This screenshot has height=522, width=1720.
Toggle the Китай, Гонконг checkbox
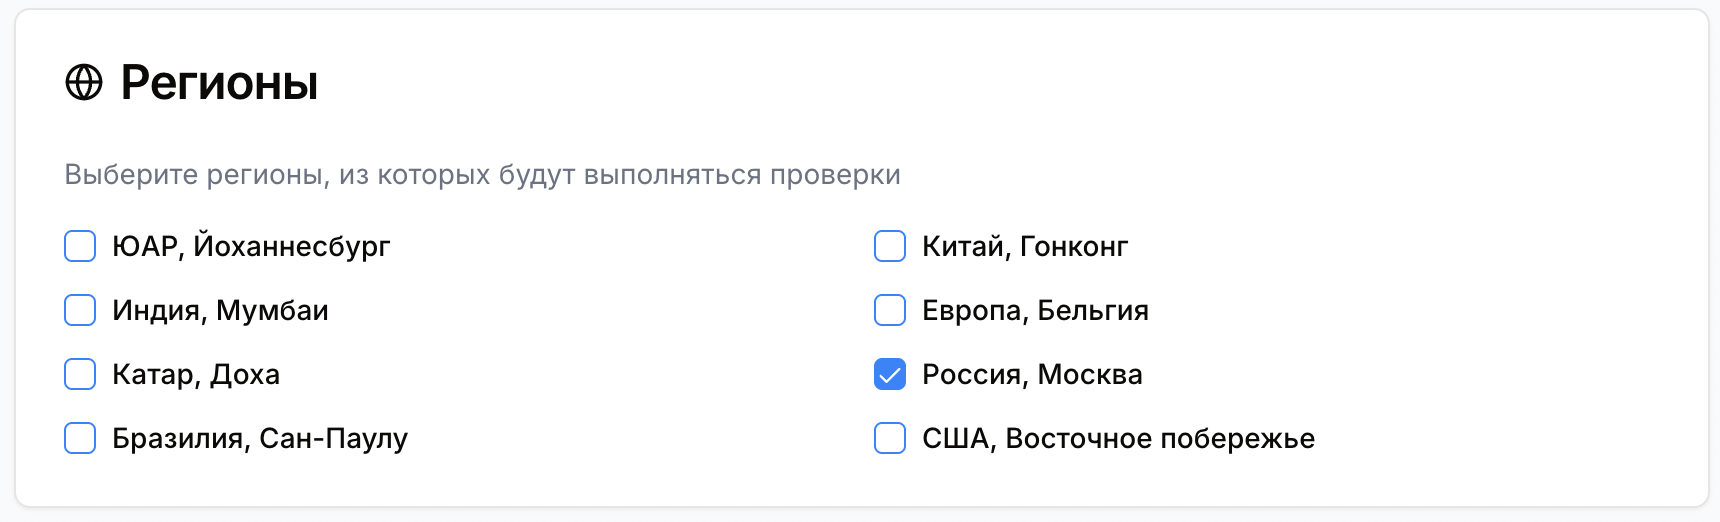[x=890, y=246]
